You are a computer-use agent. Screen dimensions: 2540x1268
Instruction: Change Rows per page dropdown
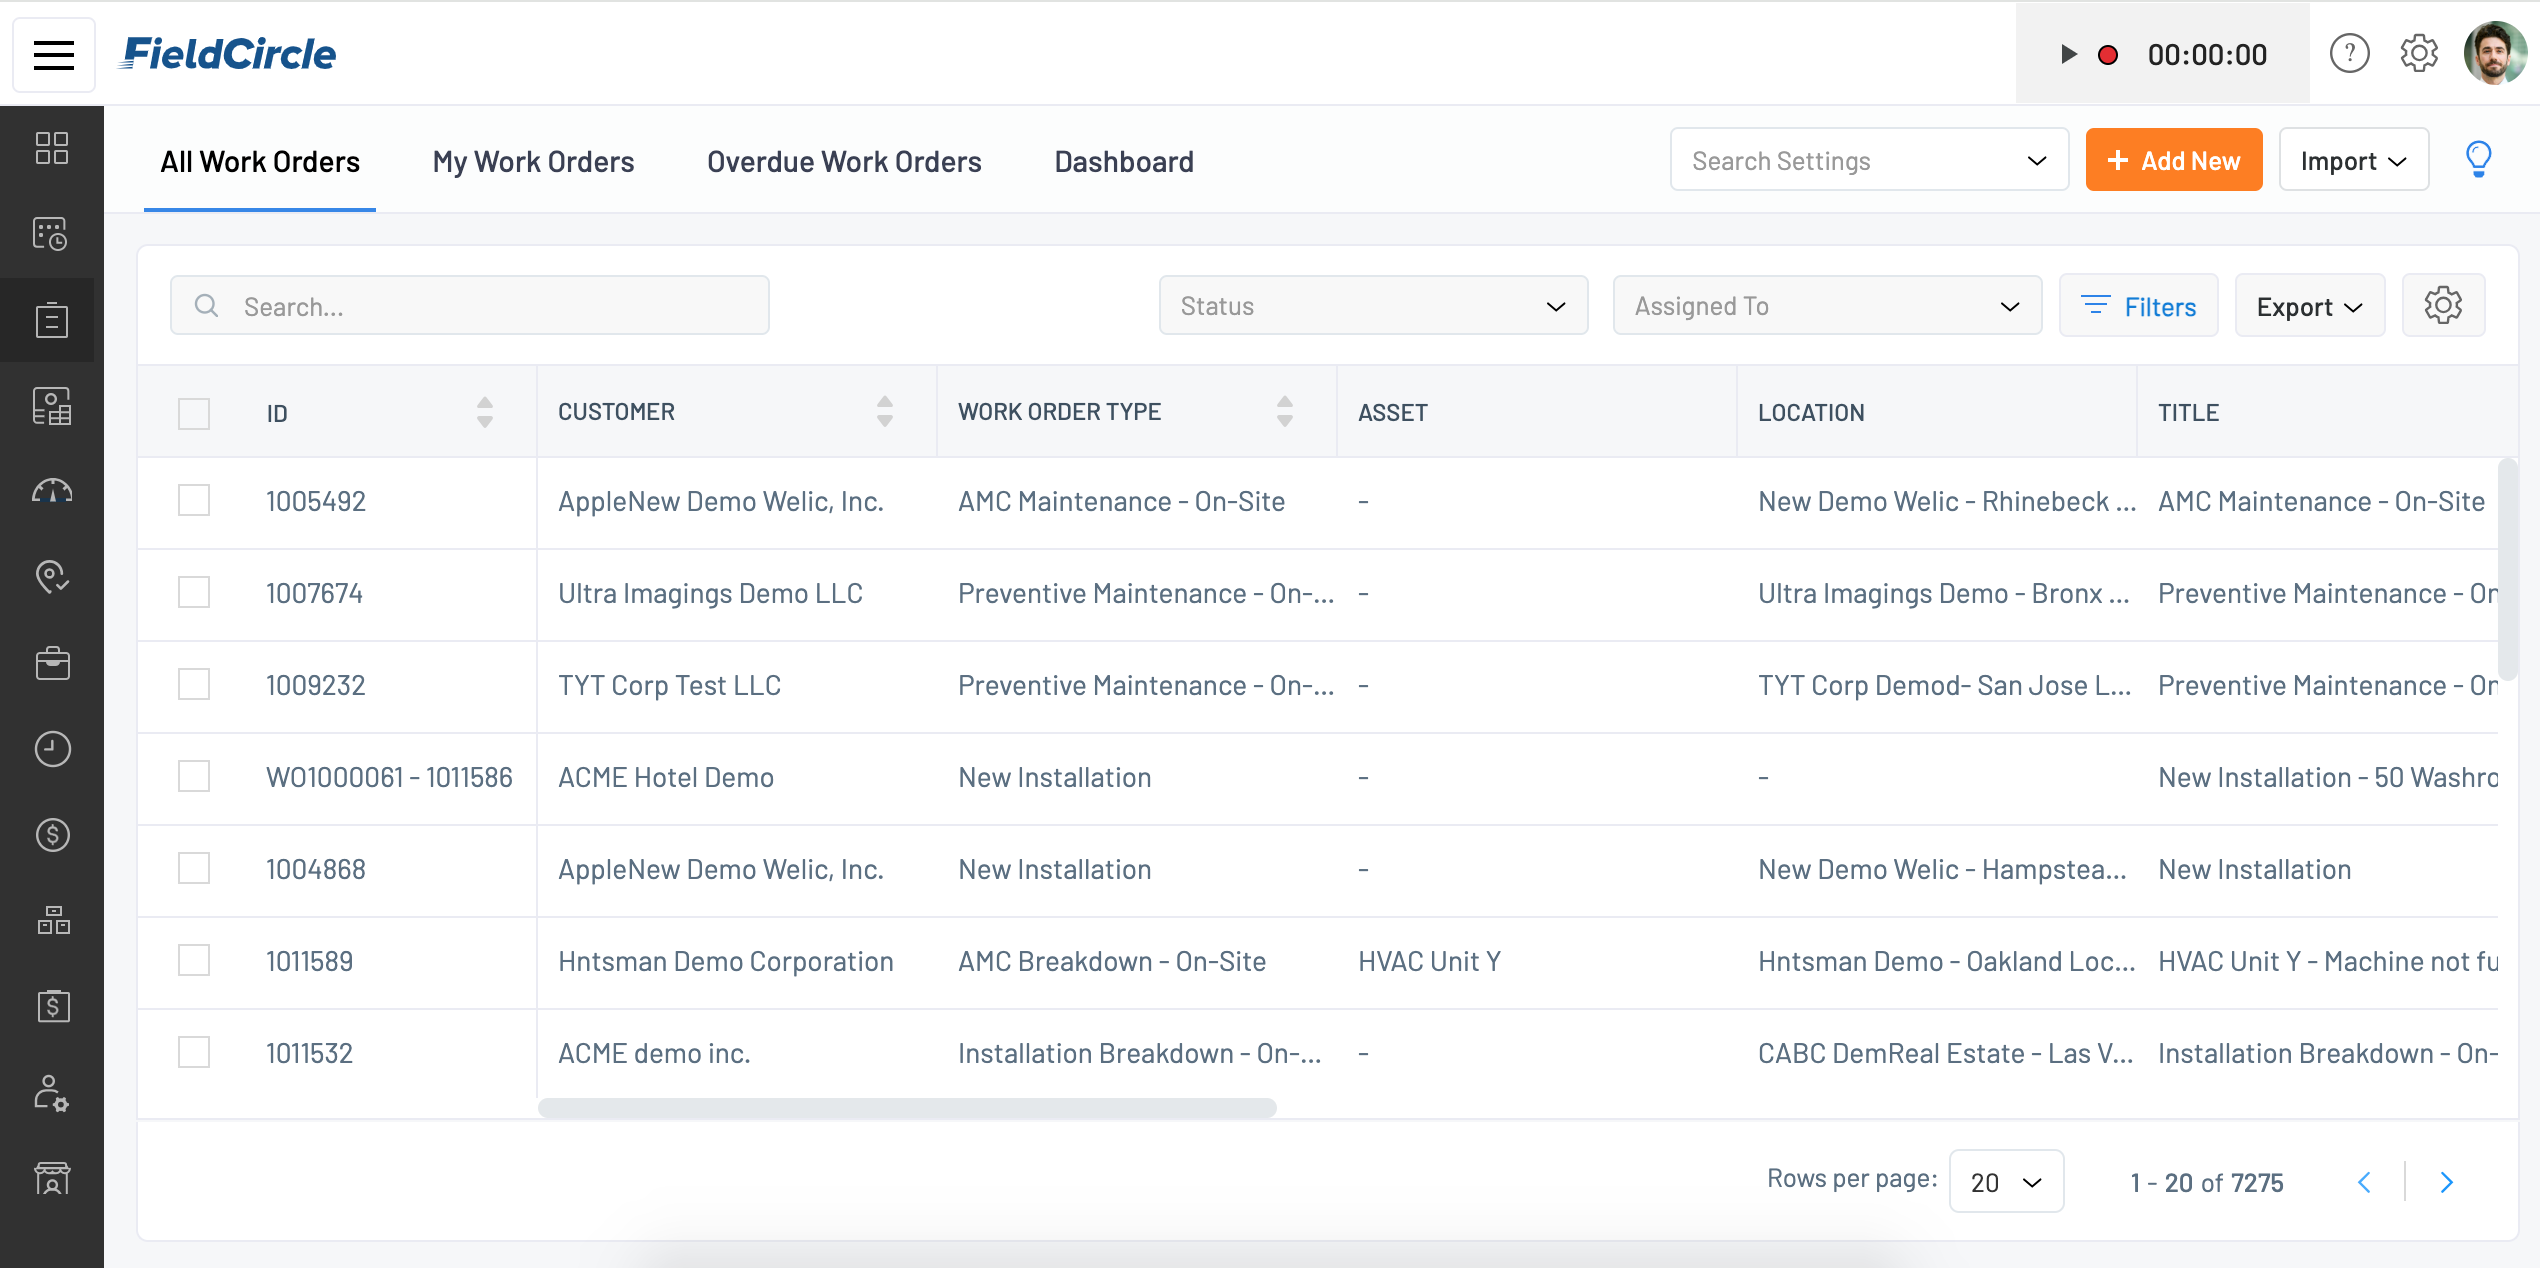(x=2005, y=1182)
